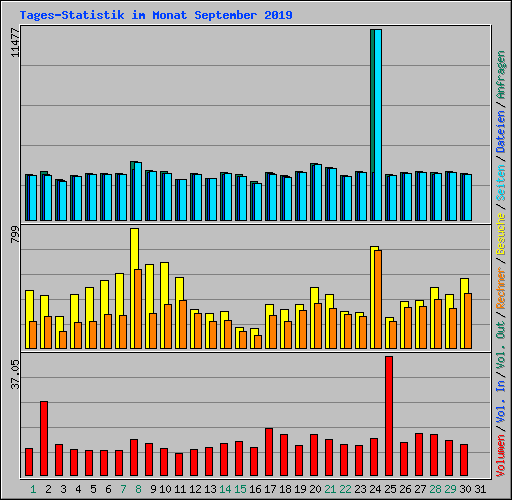Click day label 27 on the x-axis
The width and height of the screenshot is (512, 500).
(420, 489)
